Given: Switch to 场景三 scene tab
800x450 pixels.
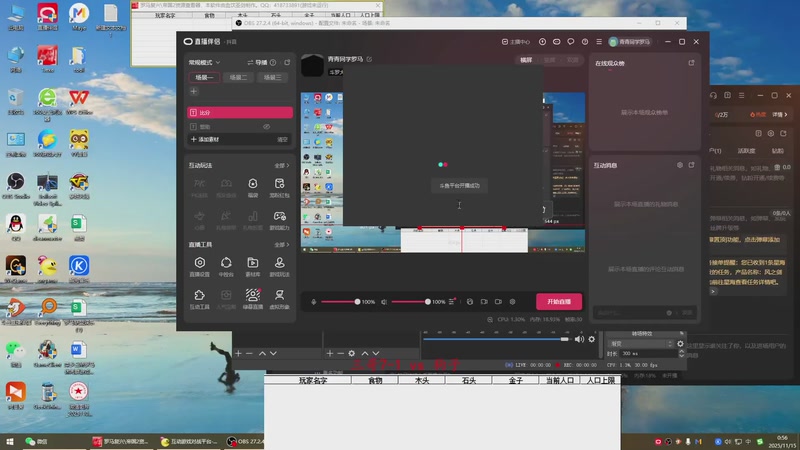Looking at the screenshot, I should [272, 78].
